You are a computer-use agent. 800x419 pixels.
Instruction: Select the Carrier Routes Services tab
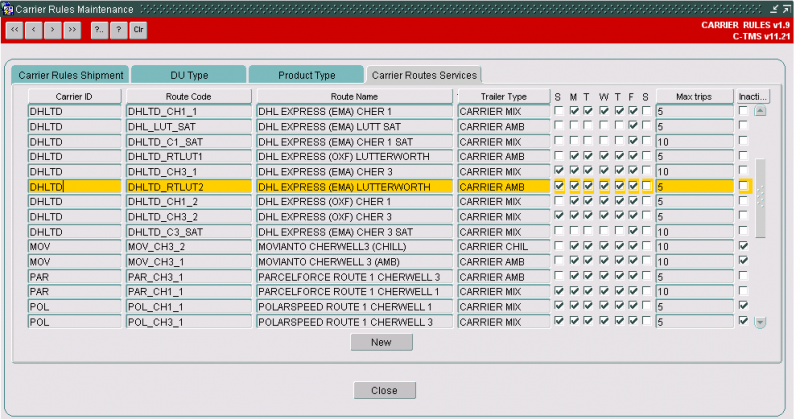click(424, 75)
